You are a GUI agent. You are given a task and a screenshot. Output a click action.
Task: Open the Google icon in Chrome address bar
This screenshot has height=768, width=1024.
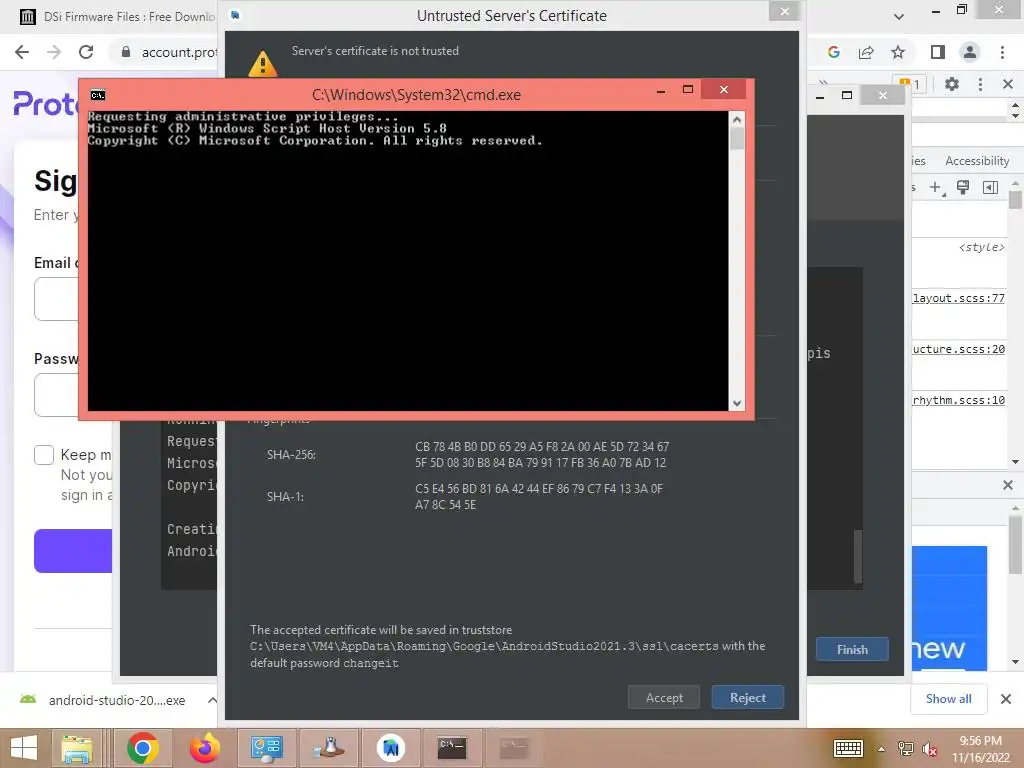click(x=834, y=52)
